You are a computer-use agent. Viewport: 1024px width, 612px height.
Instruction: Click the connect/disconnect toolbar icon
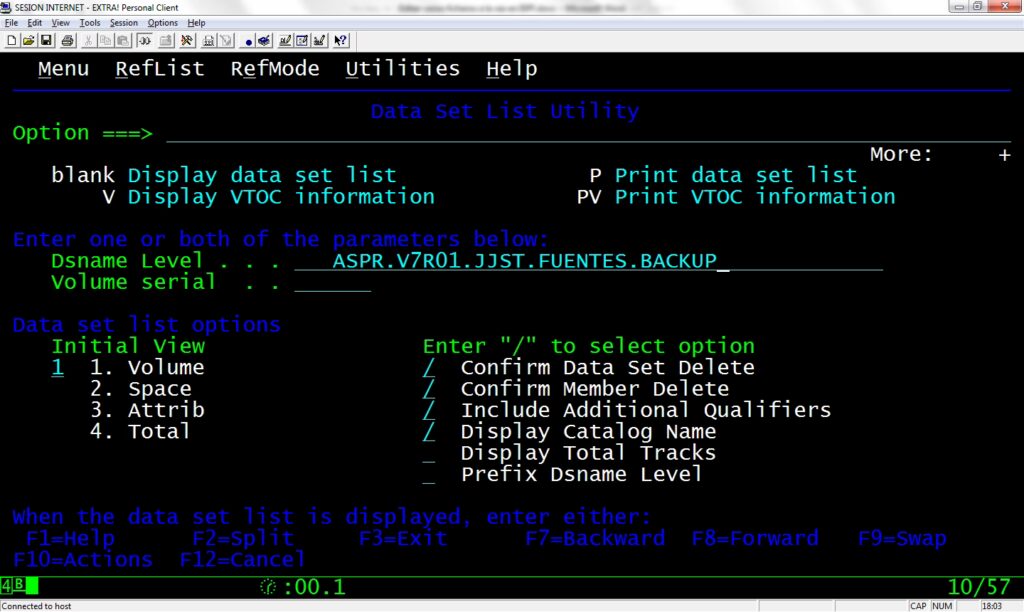pyautogui.click(x=144, y=41)
